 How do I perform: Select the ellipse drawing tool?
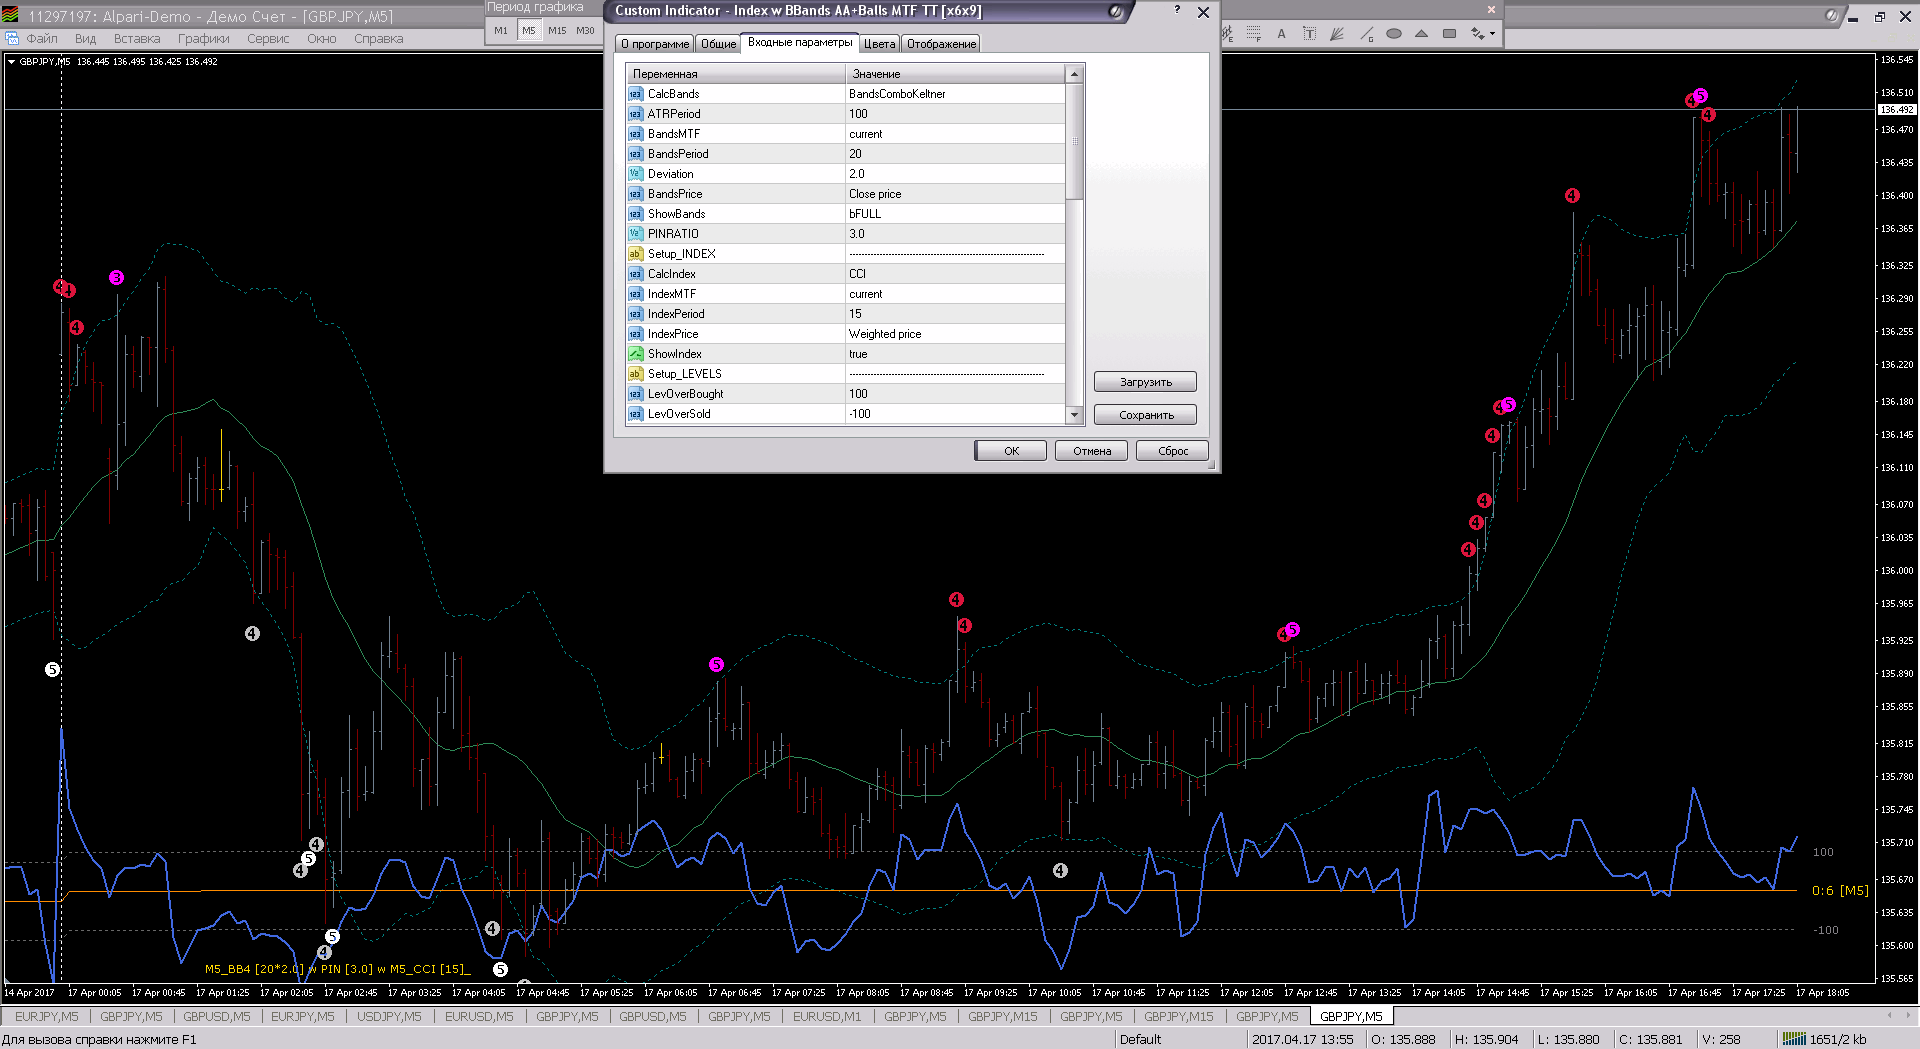point(1394,34)
